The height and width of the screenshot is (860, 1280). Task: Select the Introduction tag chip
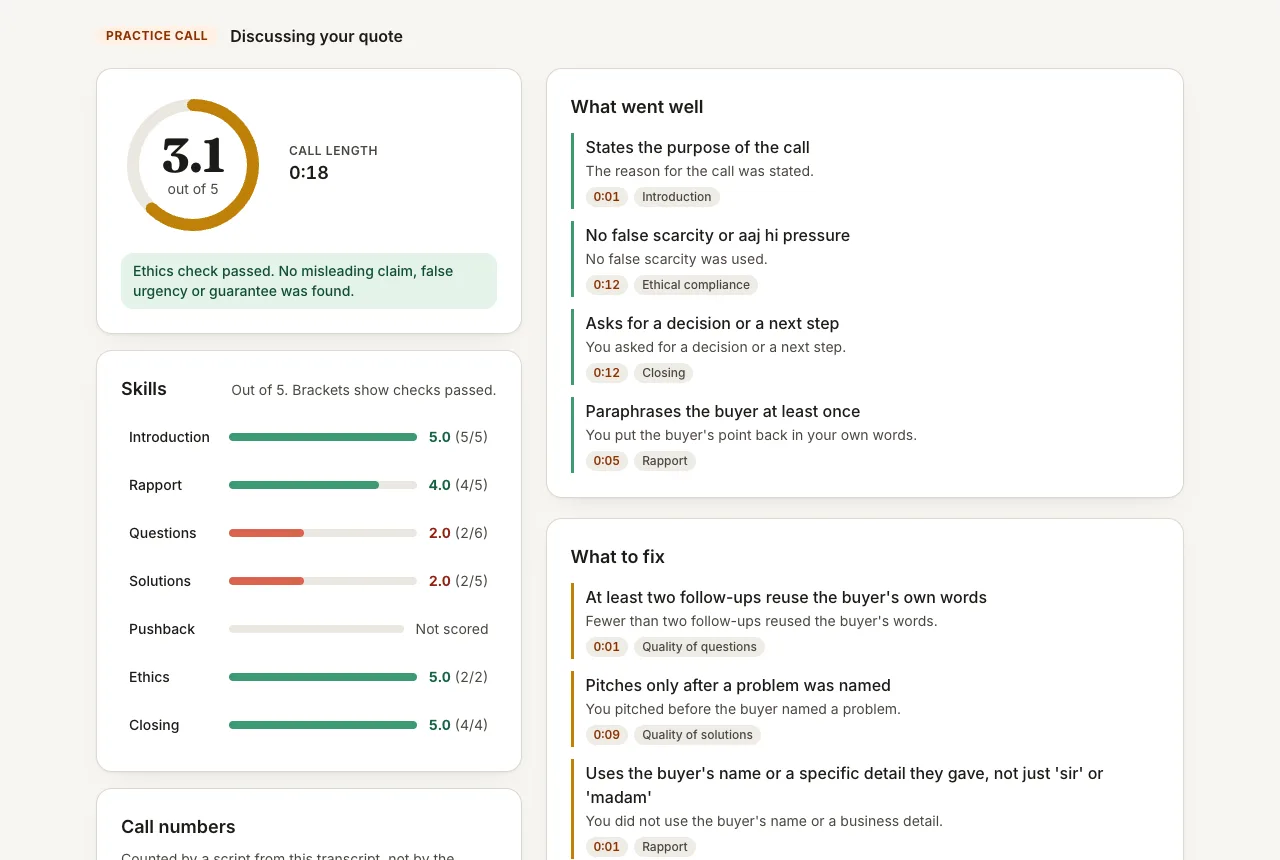coord(677,197)
